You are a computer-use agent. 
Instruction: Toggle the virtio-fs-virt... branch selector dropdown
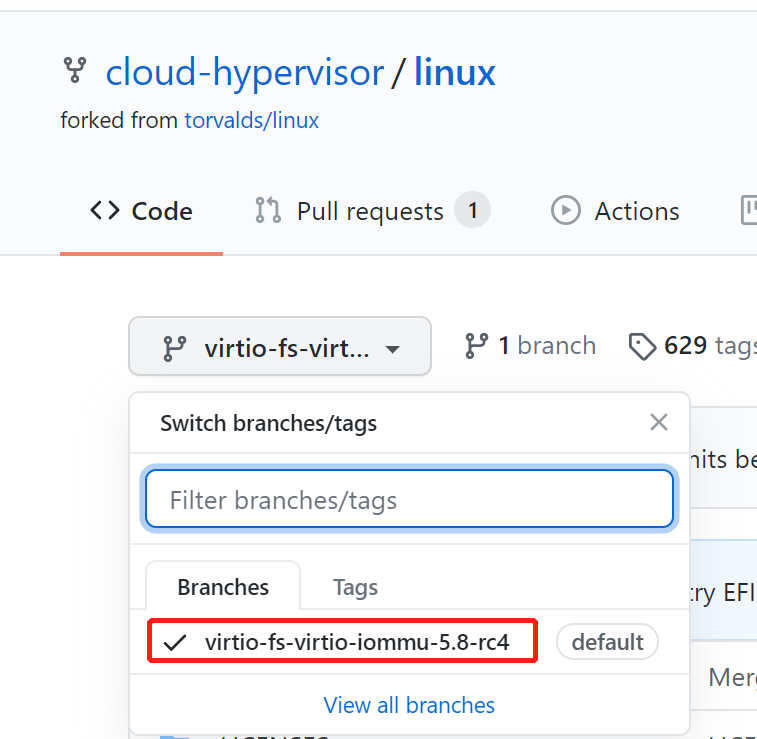(x=280, y=347)
